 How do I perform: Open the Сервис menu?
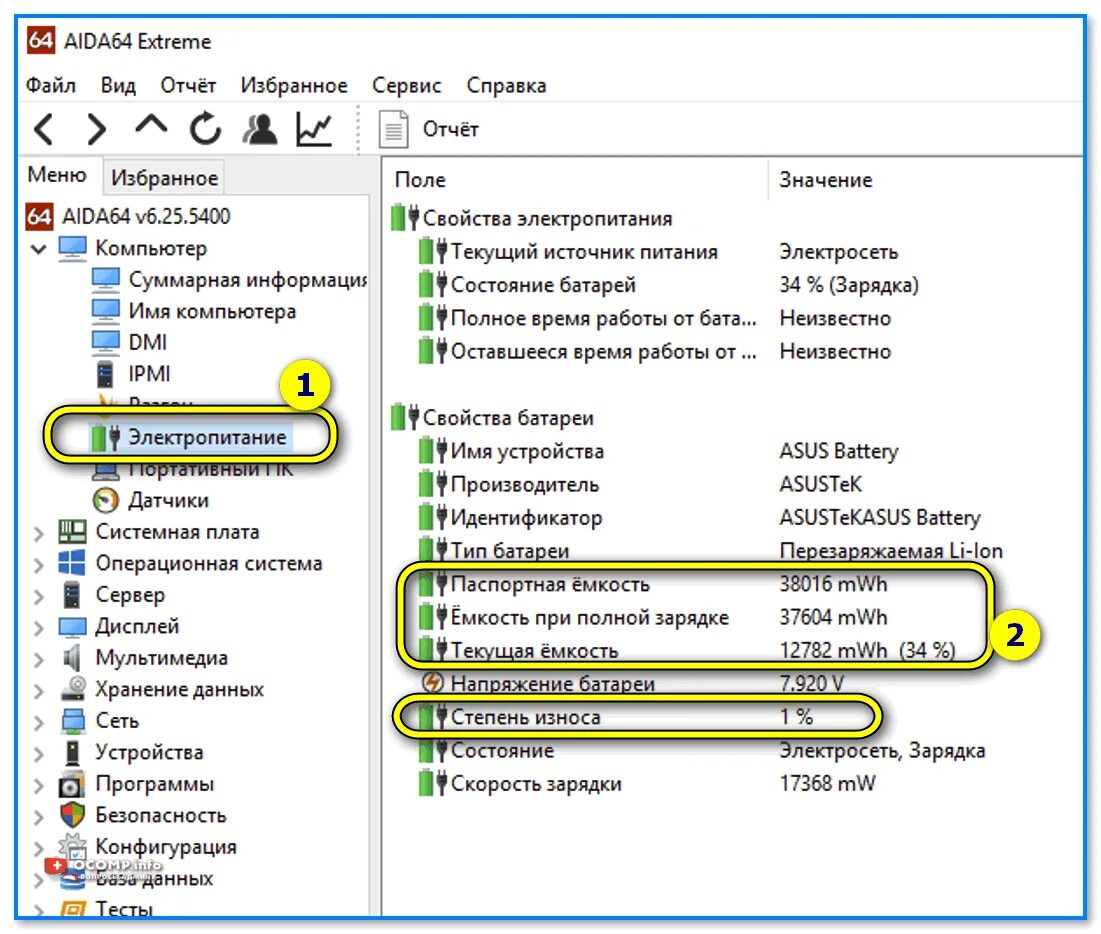tap(407, 86)
